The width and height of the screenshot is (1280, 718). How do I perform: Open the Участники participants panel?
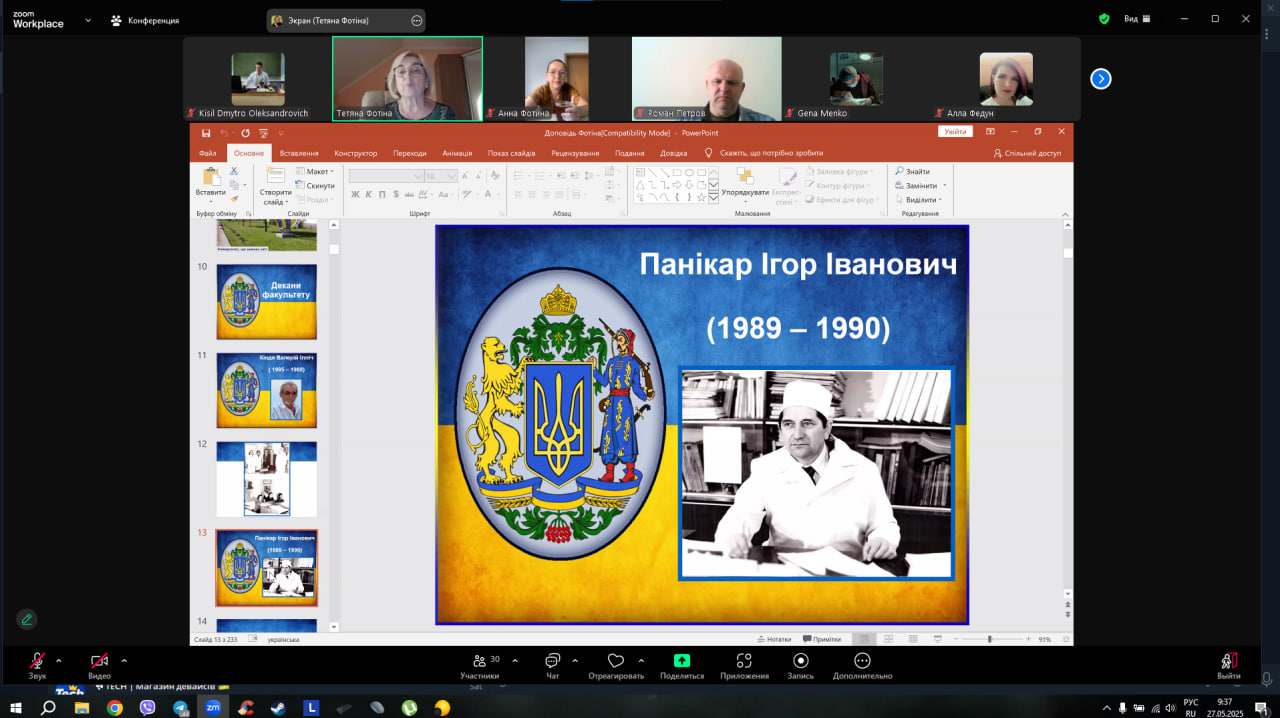(480, 661)
